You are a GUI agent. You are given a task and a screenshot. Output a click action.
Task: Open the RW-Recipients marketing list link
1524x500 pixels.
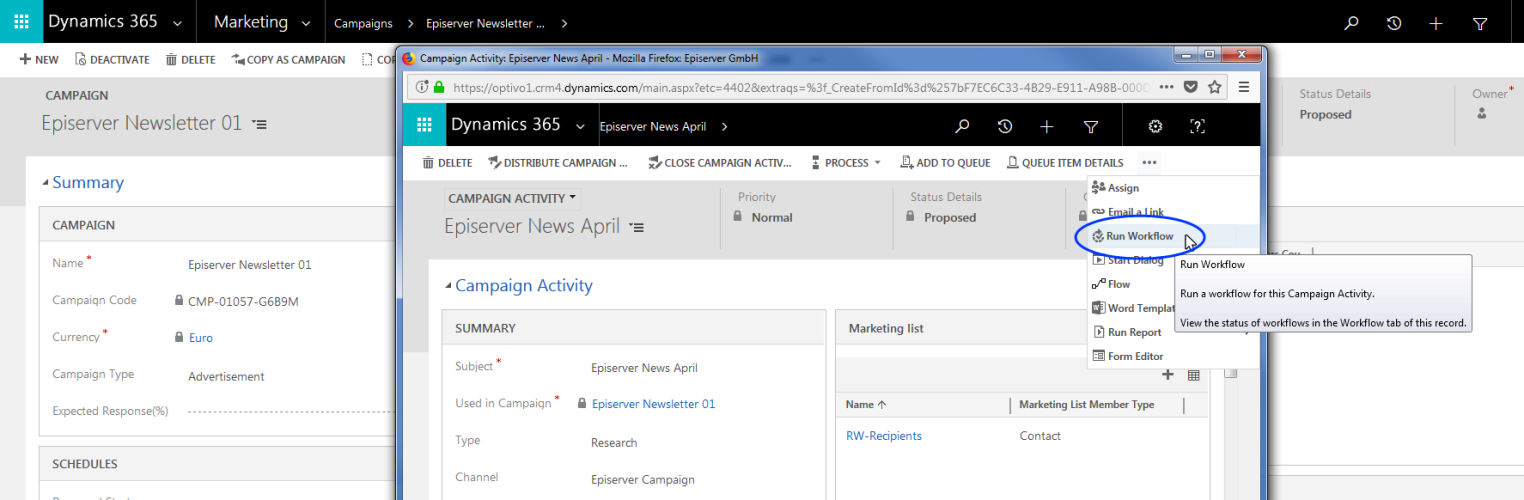click(883, 436)
